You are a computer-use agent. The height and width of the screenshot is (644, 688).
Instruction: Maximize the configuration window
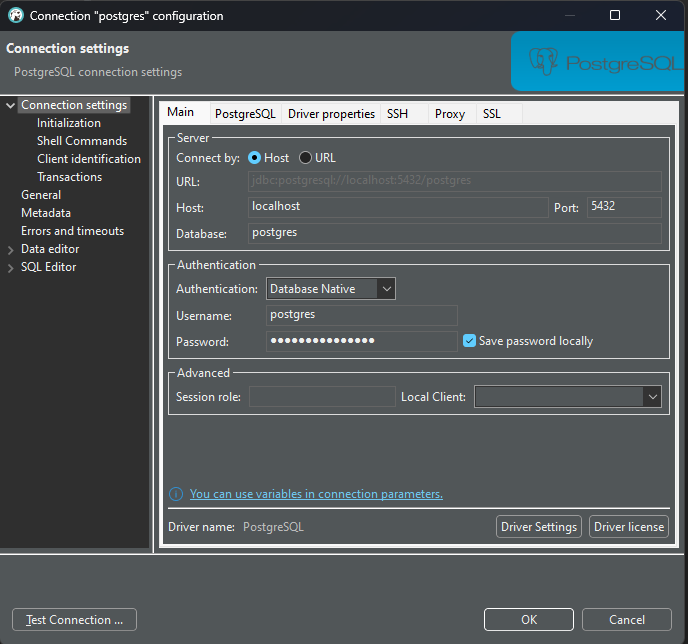point(615,15)
